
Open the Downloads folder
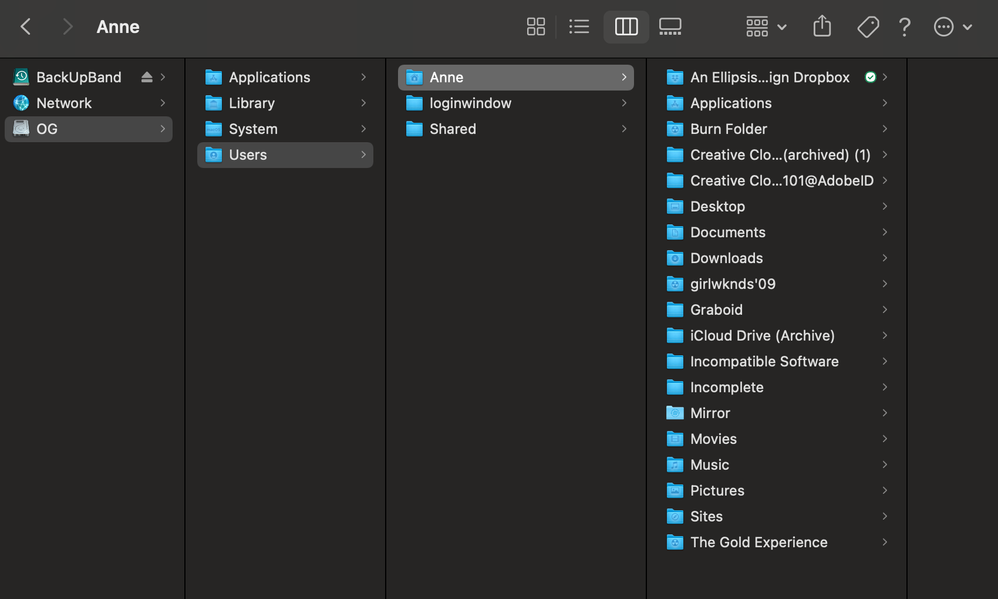[726, 258]
